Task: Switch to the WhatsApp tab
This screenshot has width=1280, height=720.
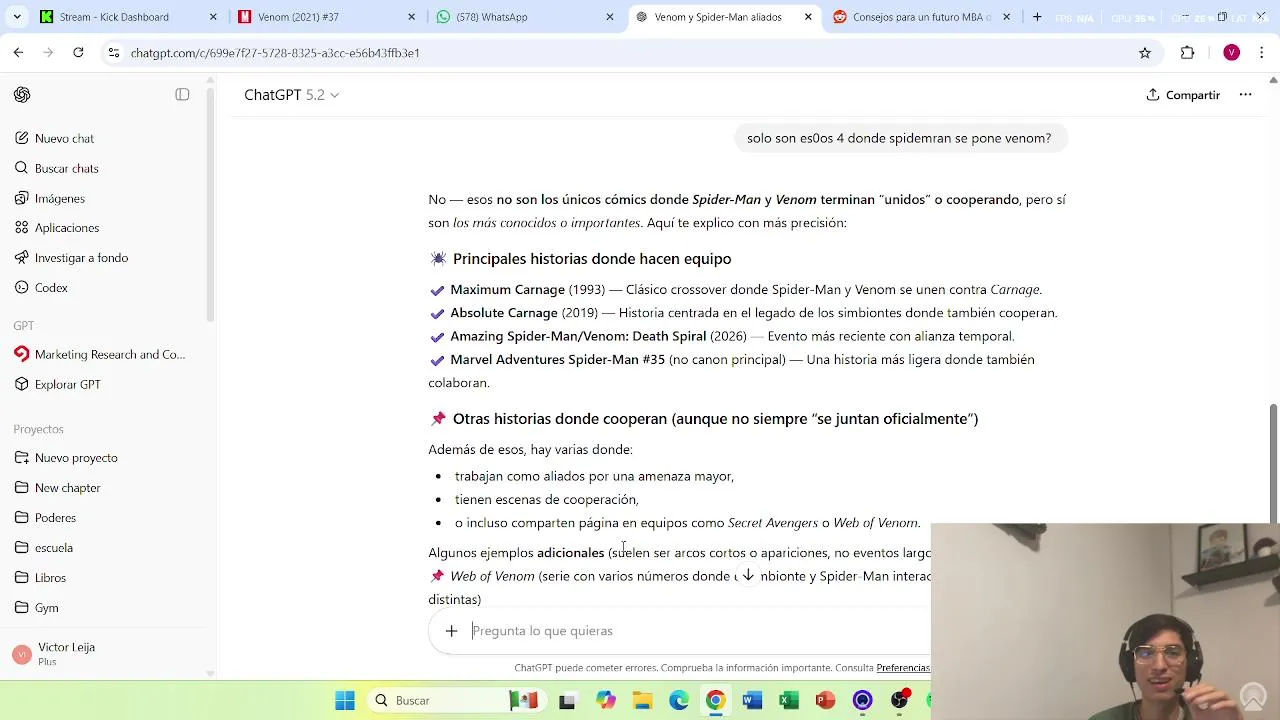Action: pyautogui.click(x=524, y=17)
